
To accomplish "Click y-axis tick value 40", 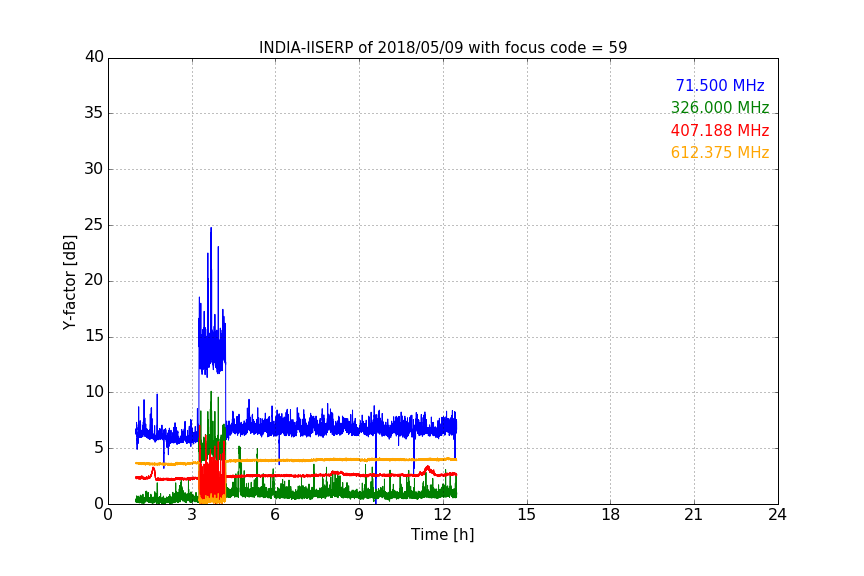I will pyautogui.click(x=94, y=57).
